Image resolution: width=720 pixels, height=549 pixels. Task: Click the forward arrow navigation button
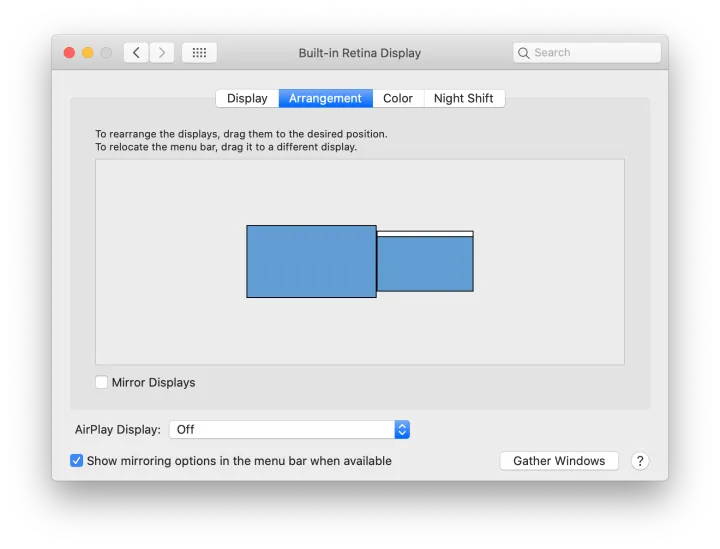point(162,52)
